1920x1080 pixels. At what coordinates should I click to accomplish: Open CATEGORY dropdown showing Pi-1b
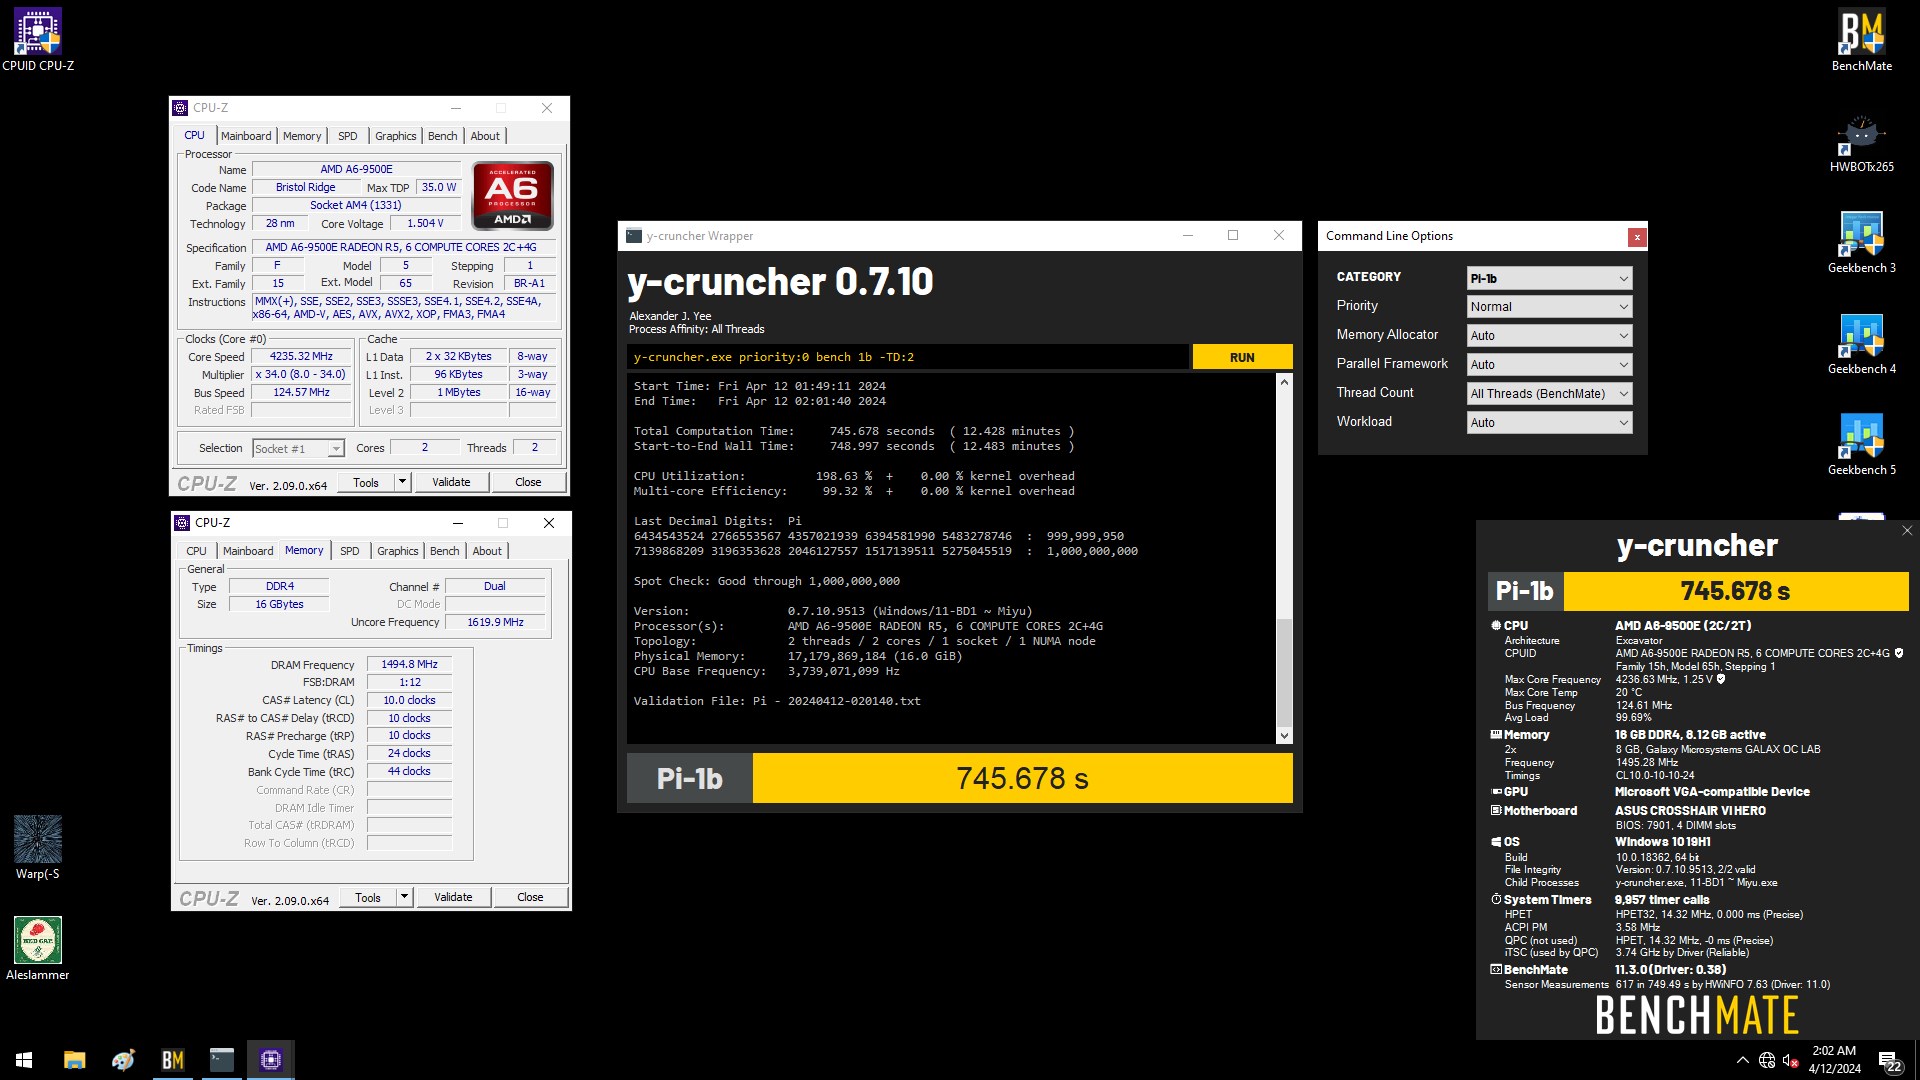[x=1549, y=278]
